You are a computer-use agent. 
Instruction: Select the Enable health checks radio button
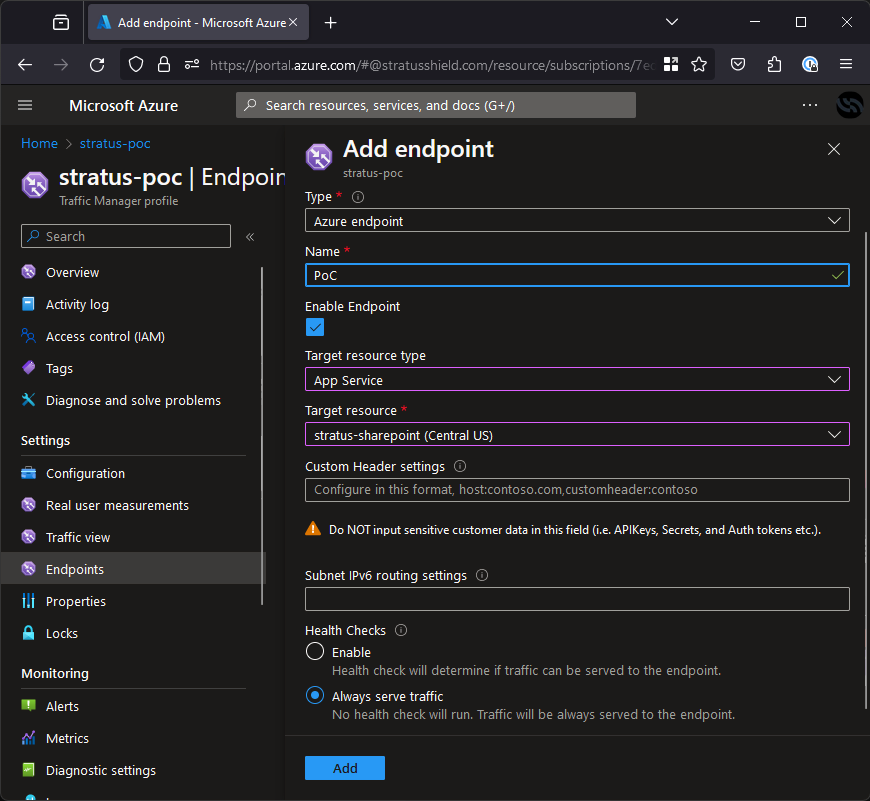[315, 651]
